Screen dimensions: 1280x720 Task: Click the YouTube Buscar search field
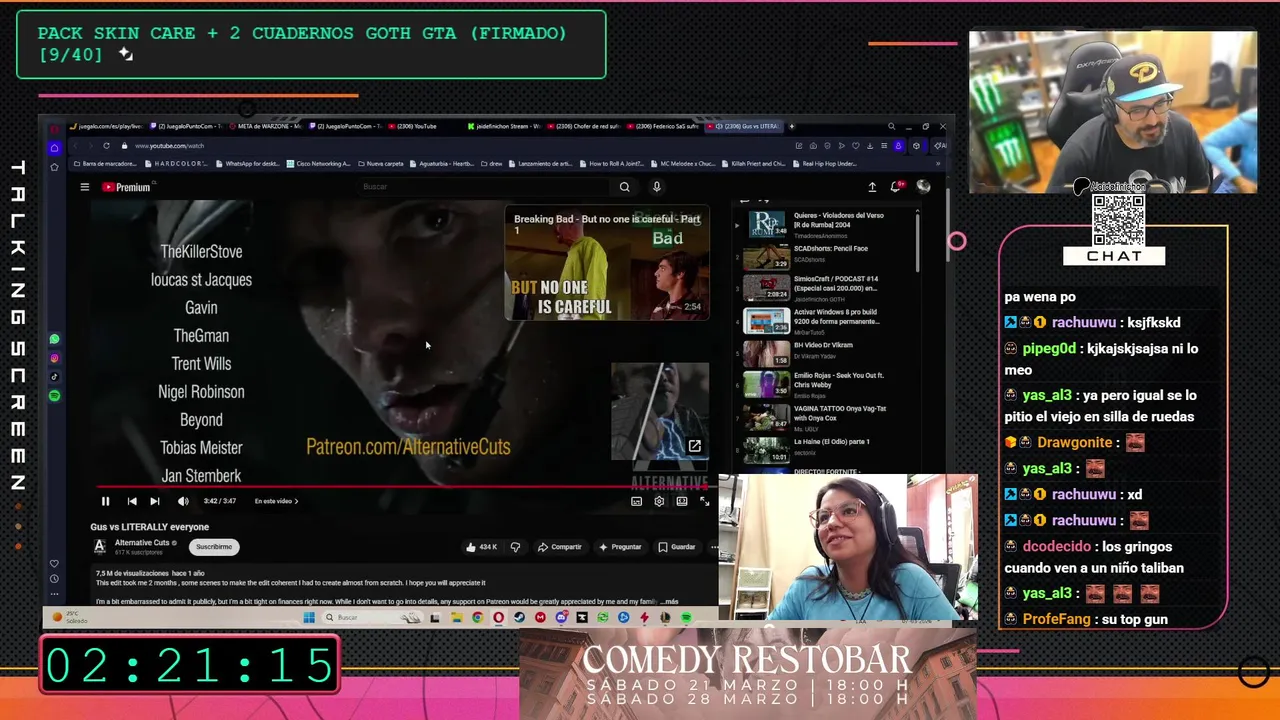point(483,187)
